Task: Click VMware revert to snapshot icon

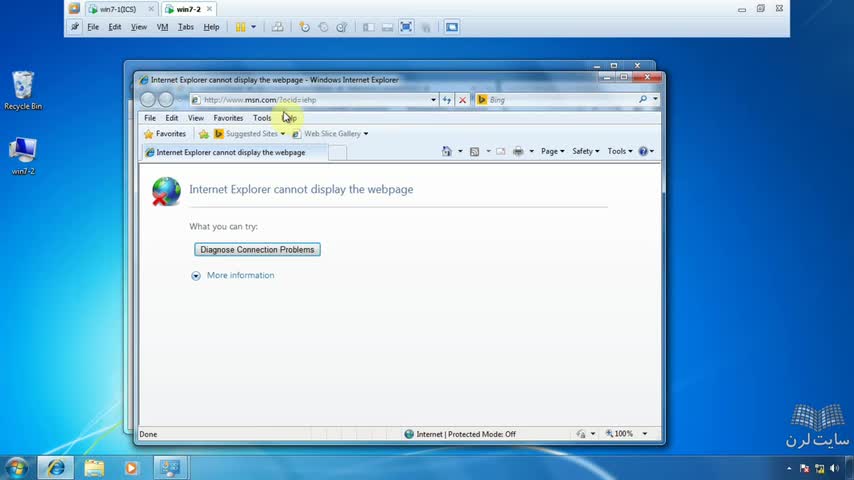Action: 323,27
